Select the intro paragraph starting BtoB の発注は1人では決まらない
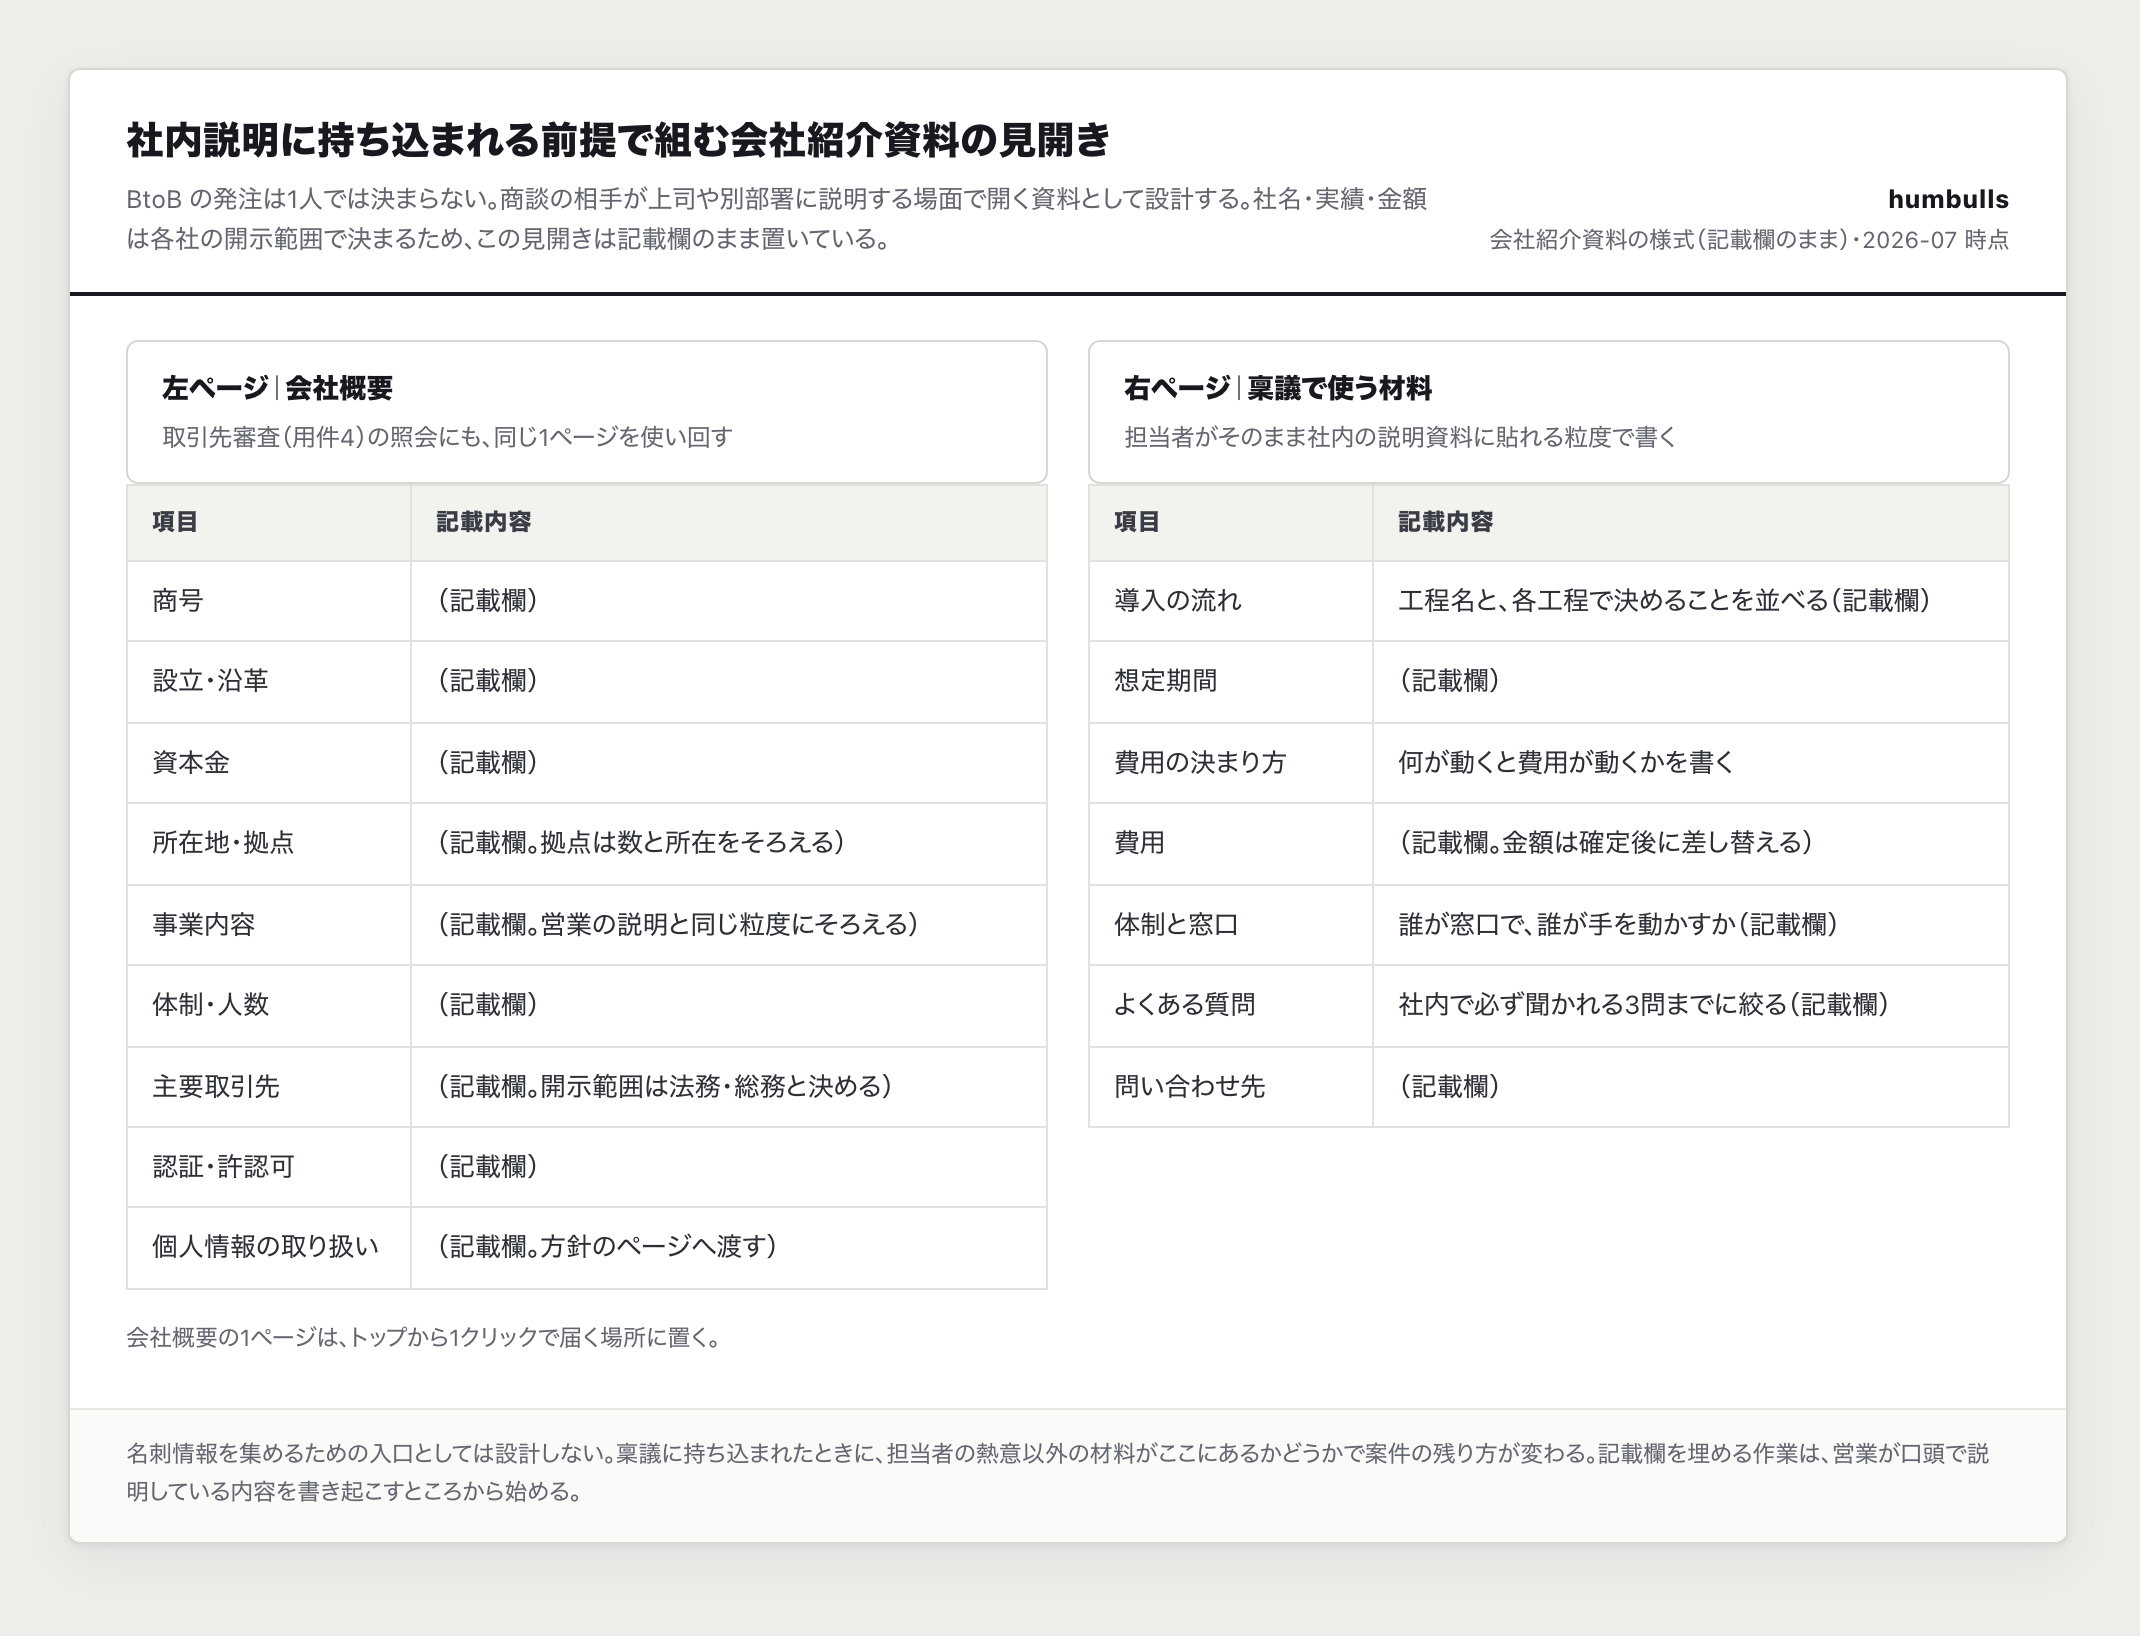 tap(776, 219)
